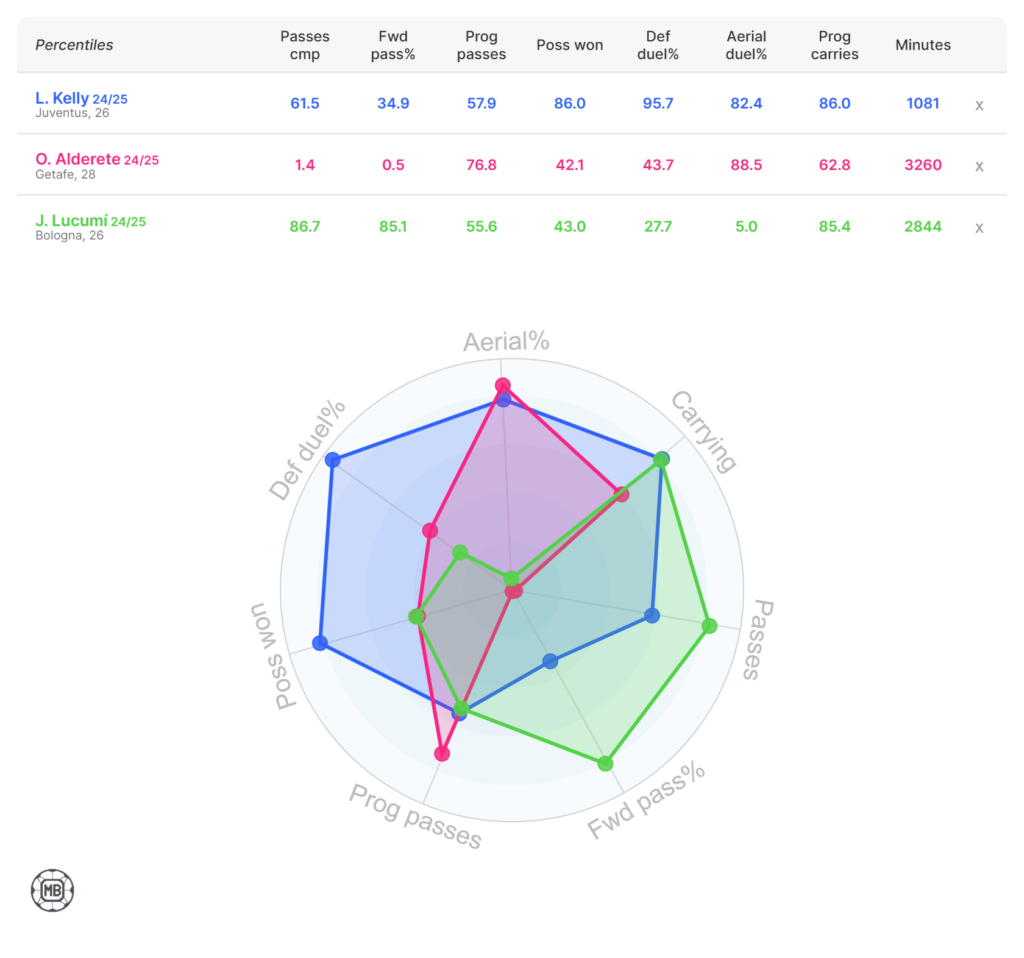Click Lucumí's green Fwd pass% radar point
This screenshot has height=958, width=1024.
(x=605, y=764)
